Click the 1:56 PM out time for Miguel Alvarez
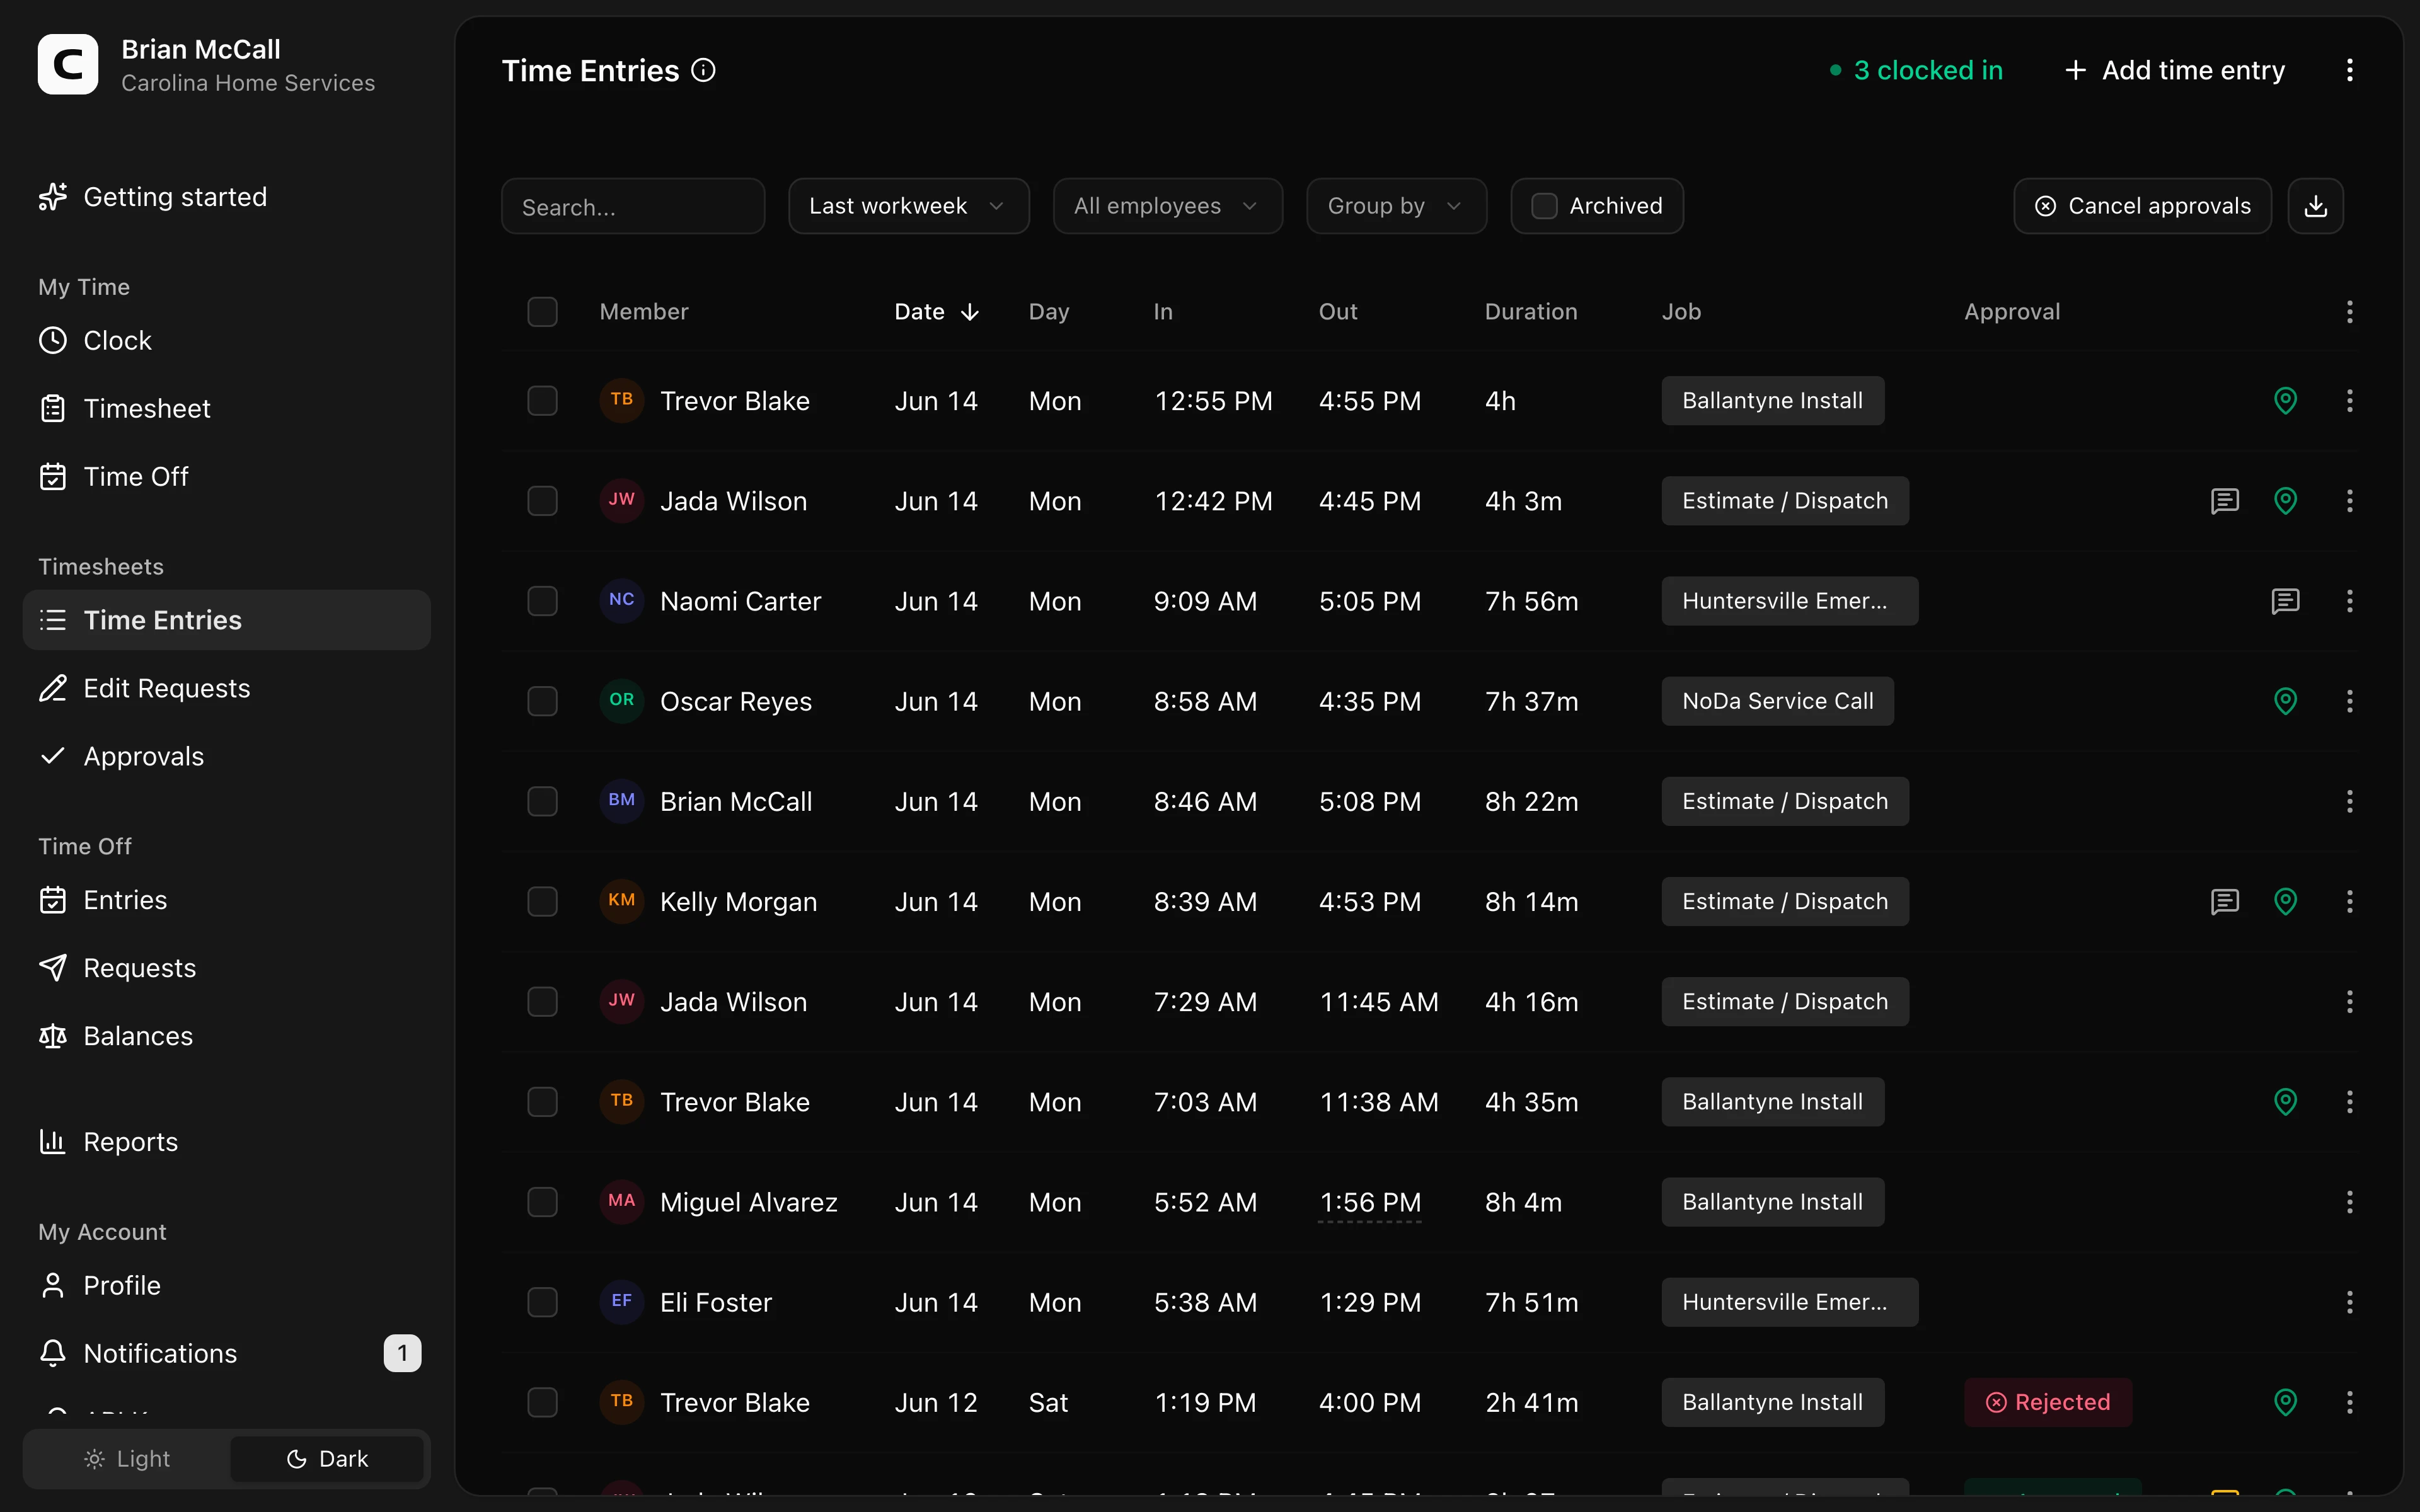The height and width of the screenshot is (1512, 2420). click(1369, 1202)
